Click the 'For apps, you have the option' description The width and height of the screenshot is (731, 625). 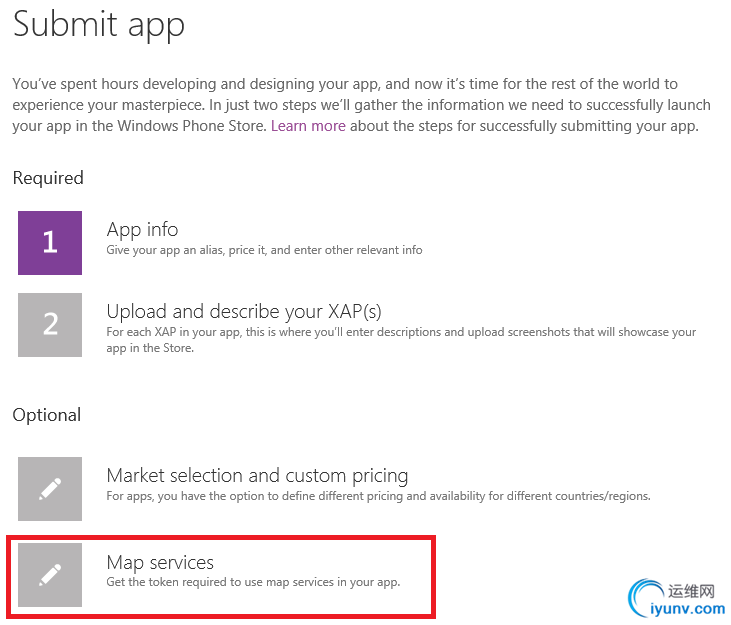pos(378,496)
